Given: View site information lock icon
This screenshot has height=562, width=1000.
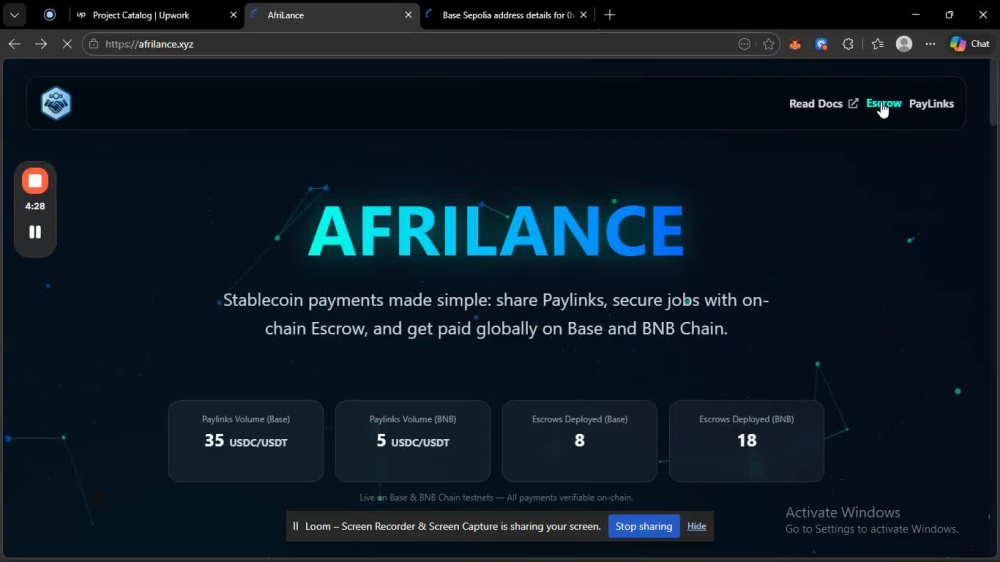Looking at the screenshot, I should (x=94, y=44).
